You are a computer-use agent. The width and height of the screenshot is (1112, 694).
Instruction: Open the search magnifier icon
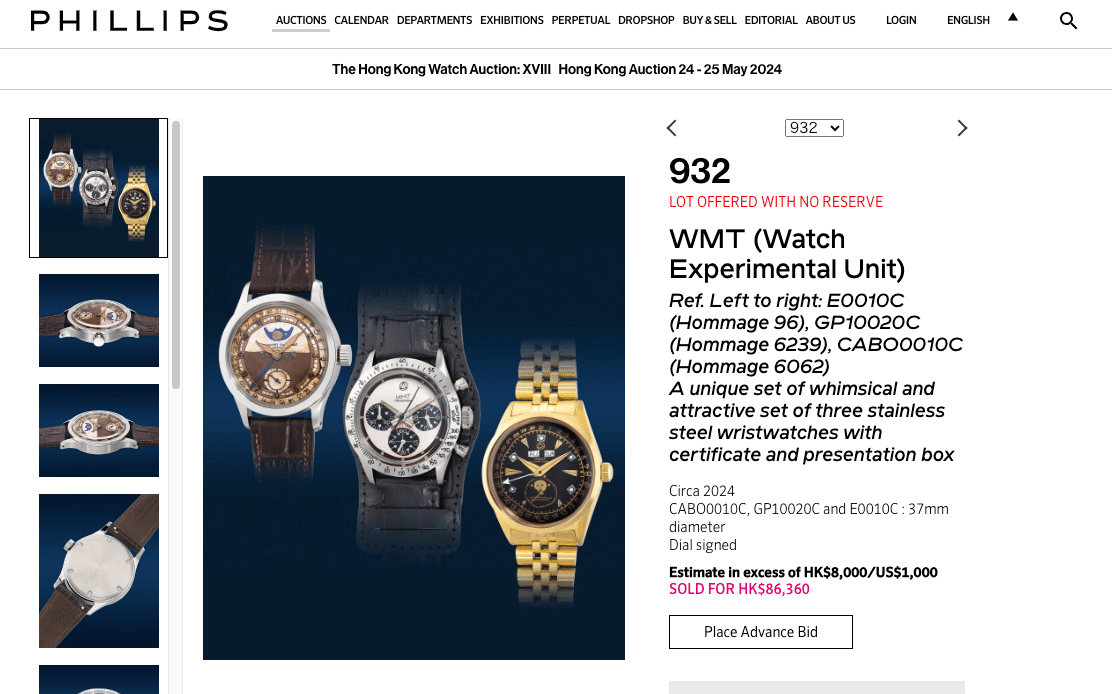pos(1068,21)
